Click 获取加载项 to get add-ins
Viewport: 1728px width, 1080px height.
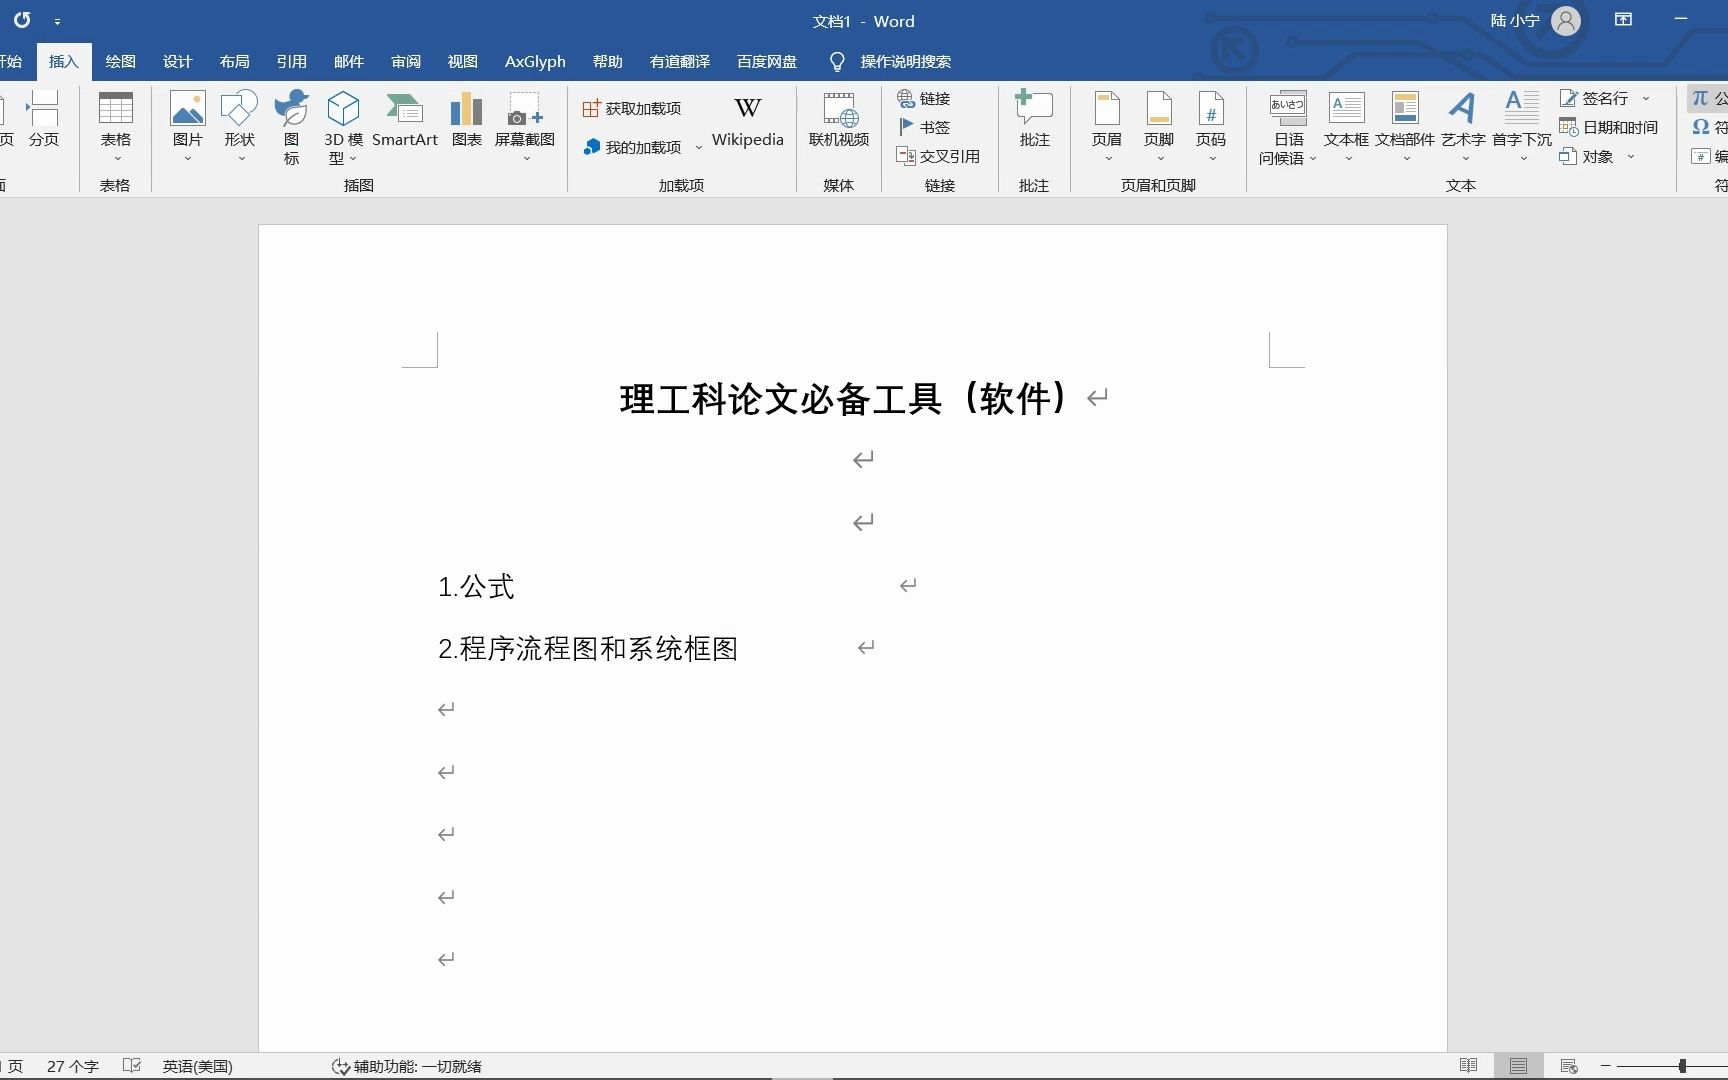pyautogui.click(x=632, y=108)
